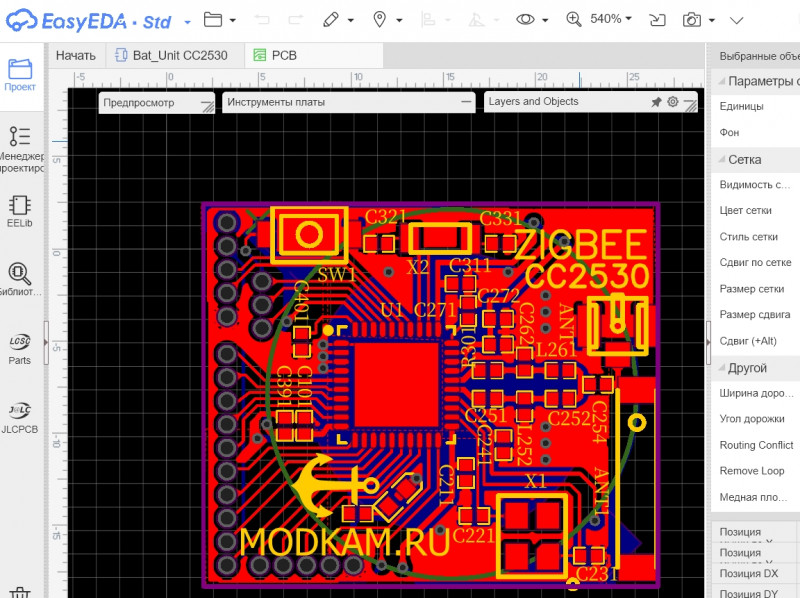Click the export/share arrow toolbar icon
800x598 pixels.
(x=657, y=19)
